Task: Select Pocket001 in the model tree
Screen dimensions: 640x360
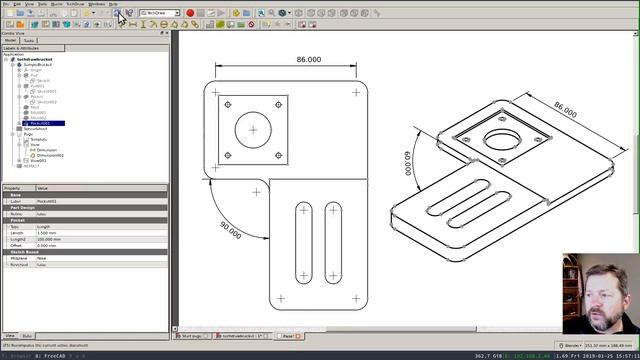Action: [44, 123]
